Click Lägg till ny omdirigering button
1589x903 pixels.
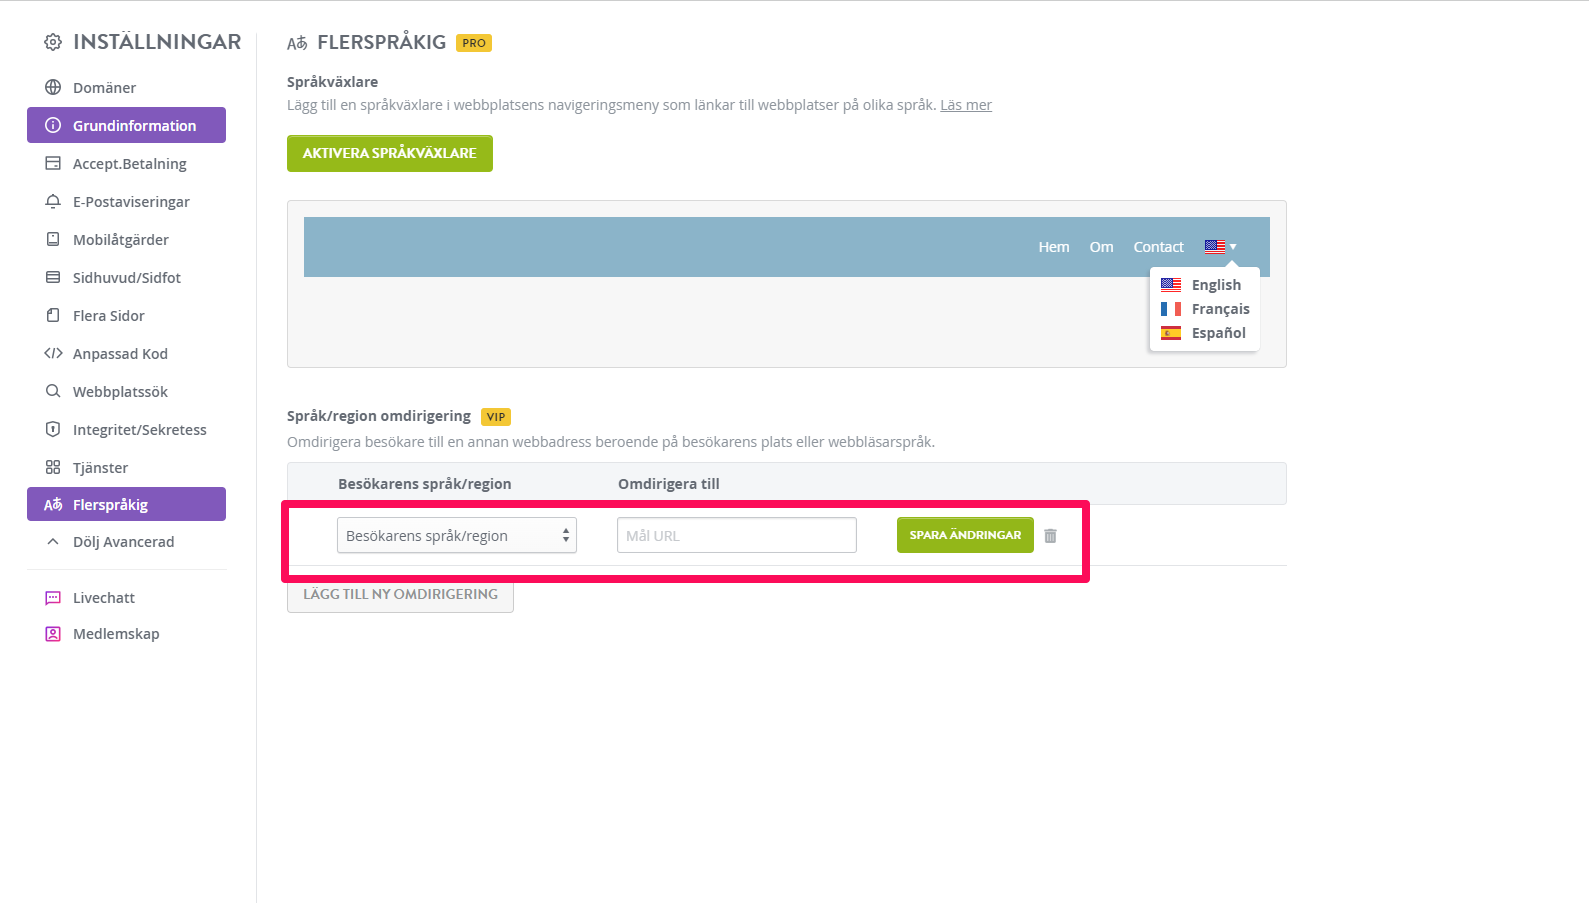[x=400, y=594]
